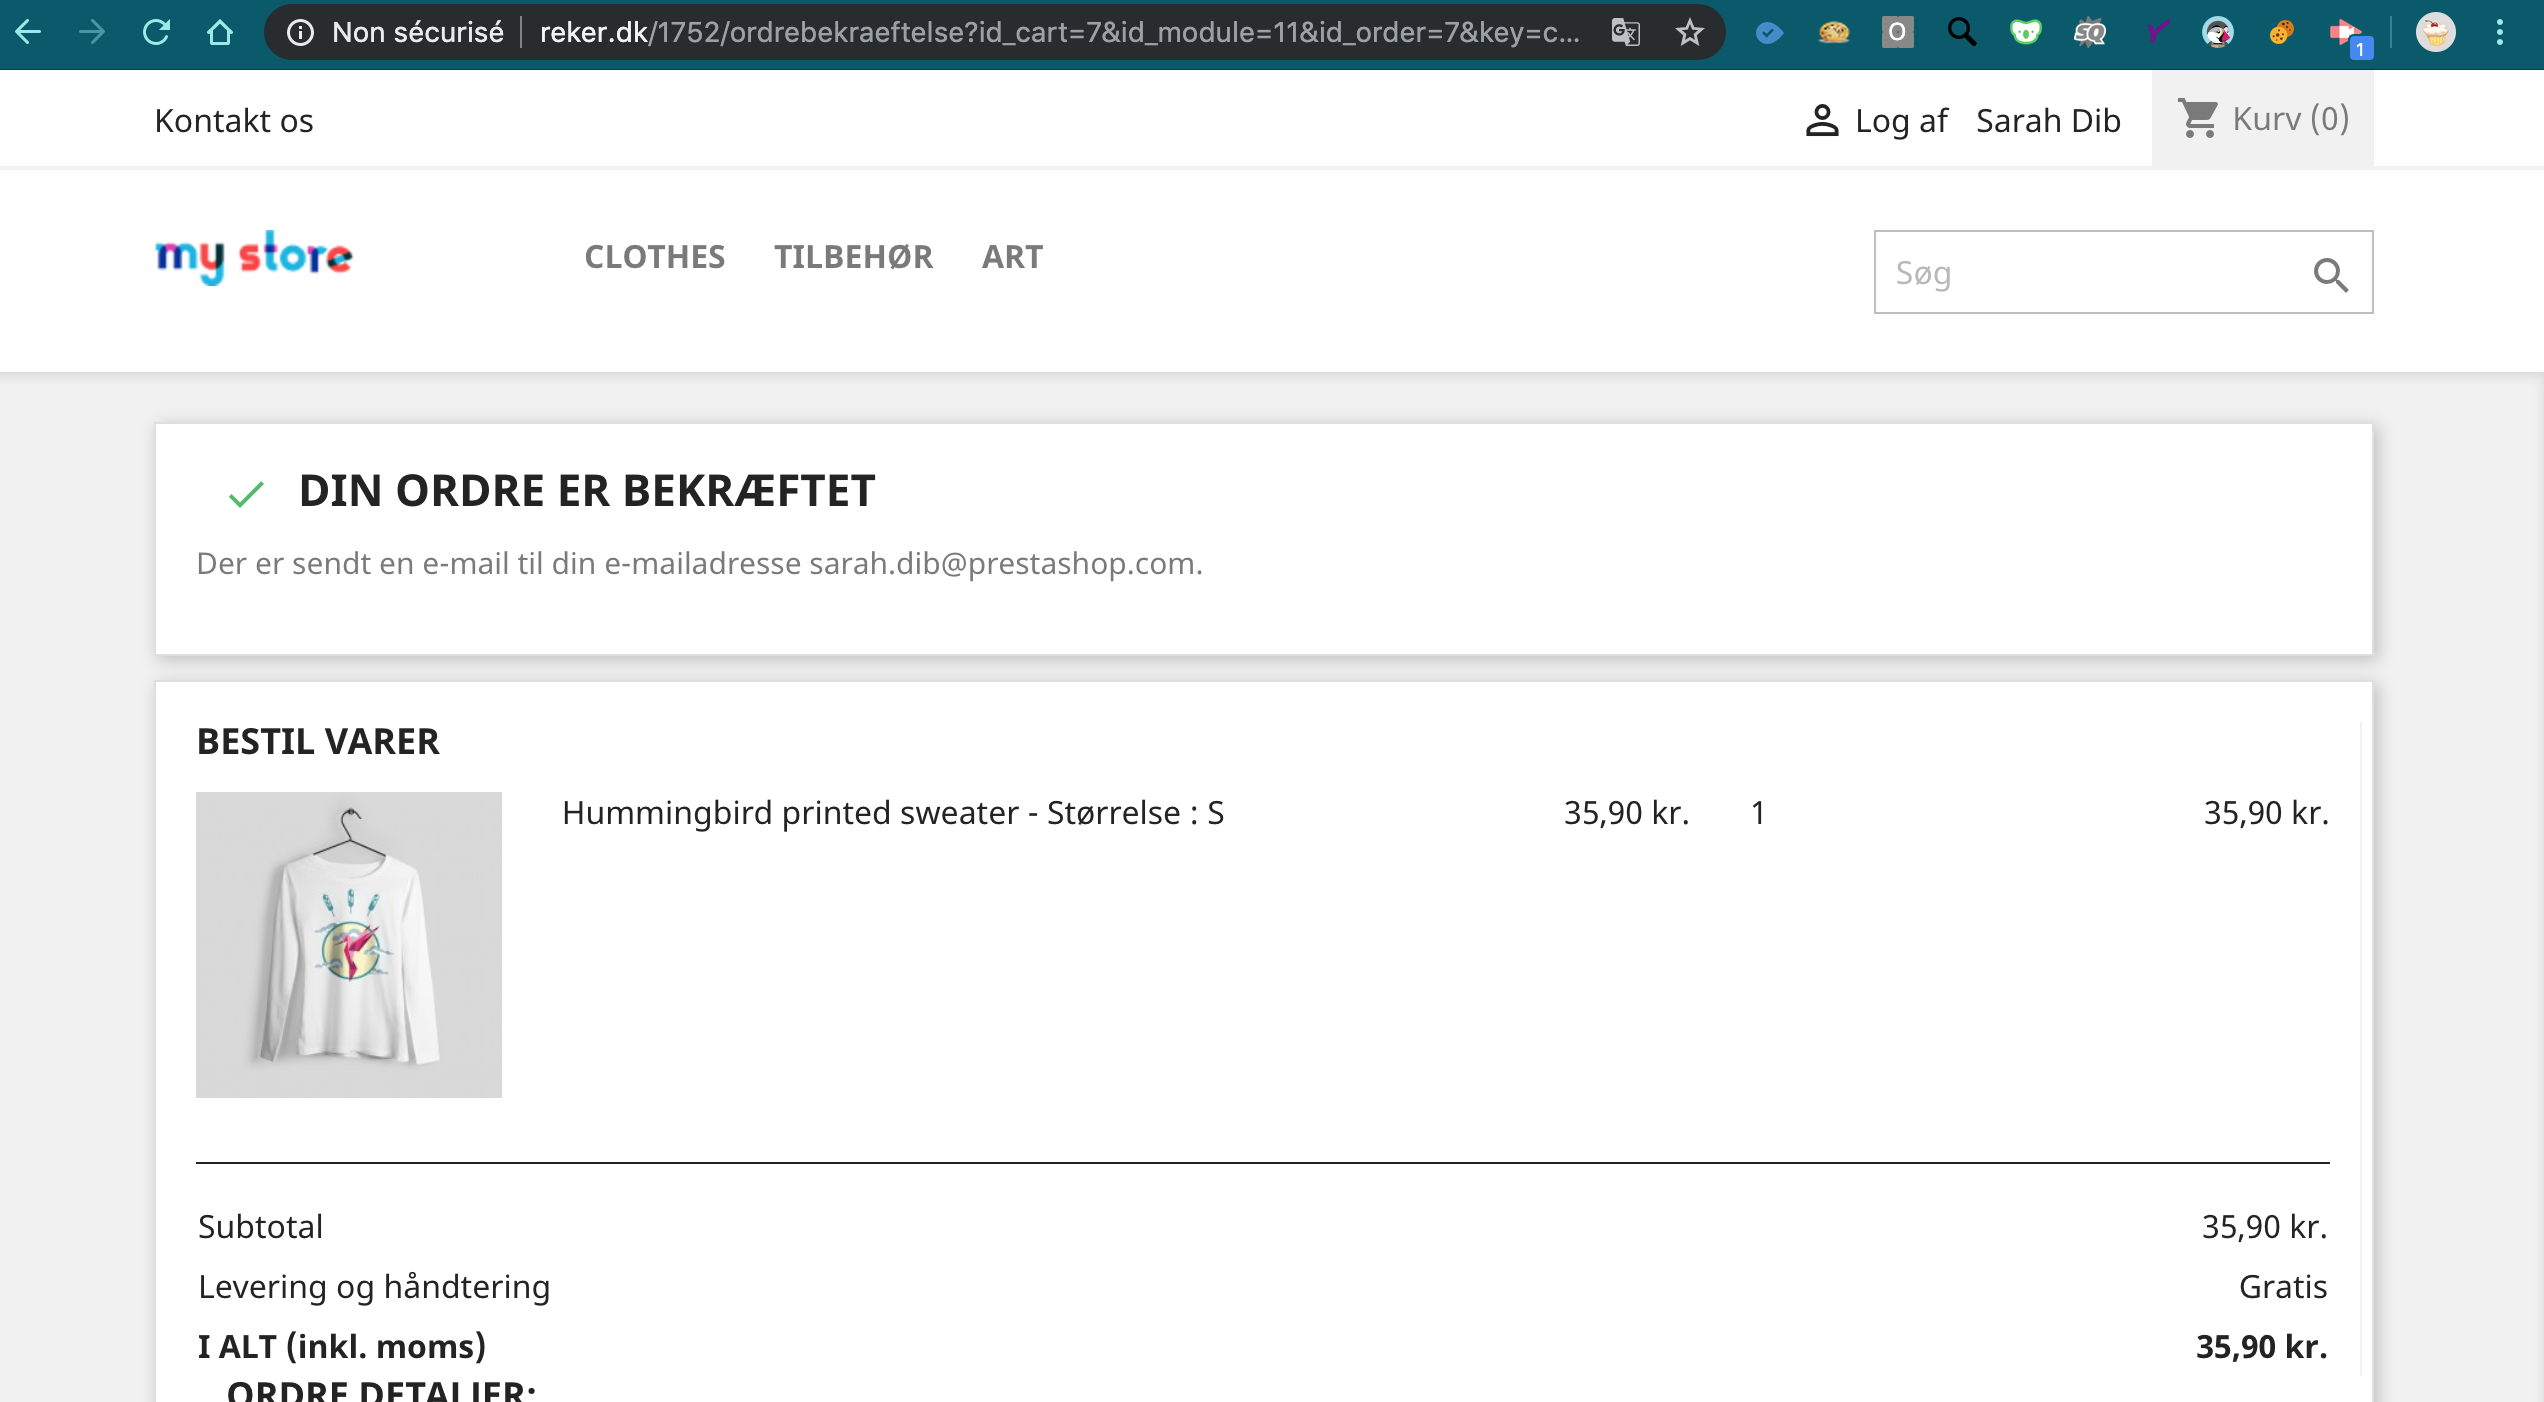2544x1402 pixels.
Task: Click the site info icon in address bar
Action: coord(300,32)
